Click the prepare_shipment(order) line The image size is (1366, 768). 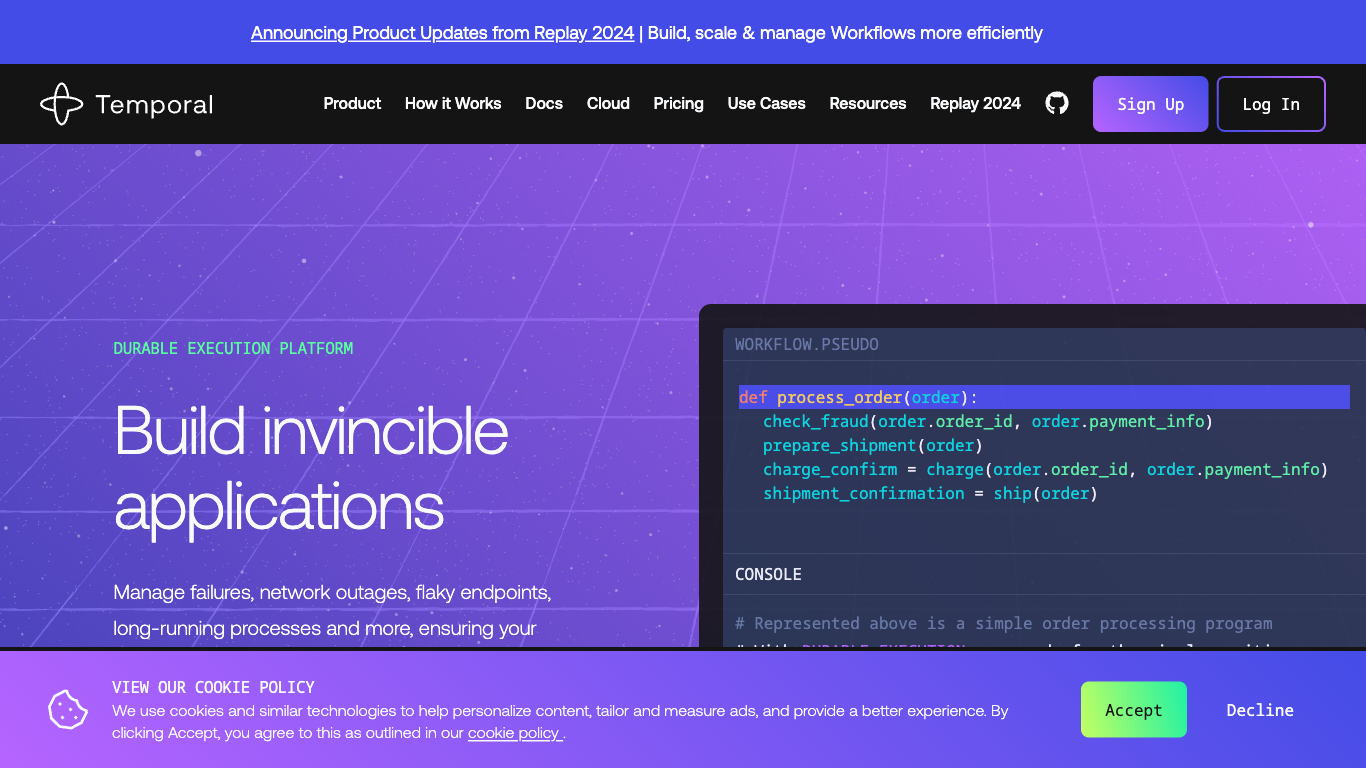click(873, 446)
